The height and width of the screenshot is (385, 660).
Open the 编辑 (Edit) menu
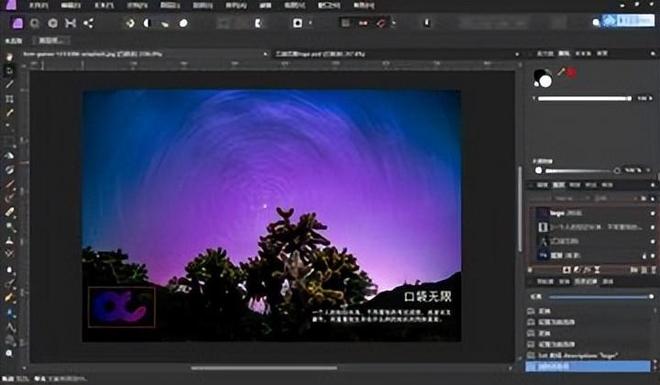coord(71,5)
